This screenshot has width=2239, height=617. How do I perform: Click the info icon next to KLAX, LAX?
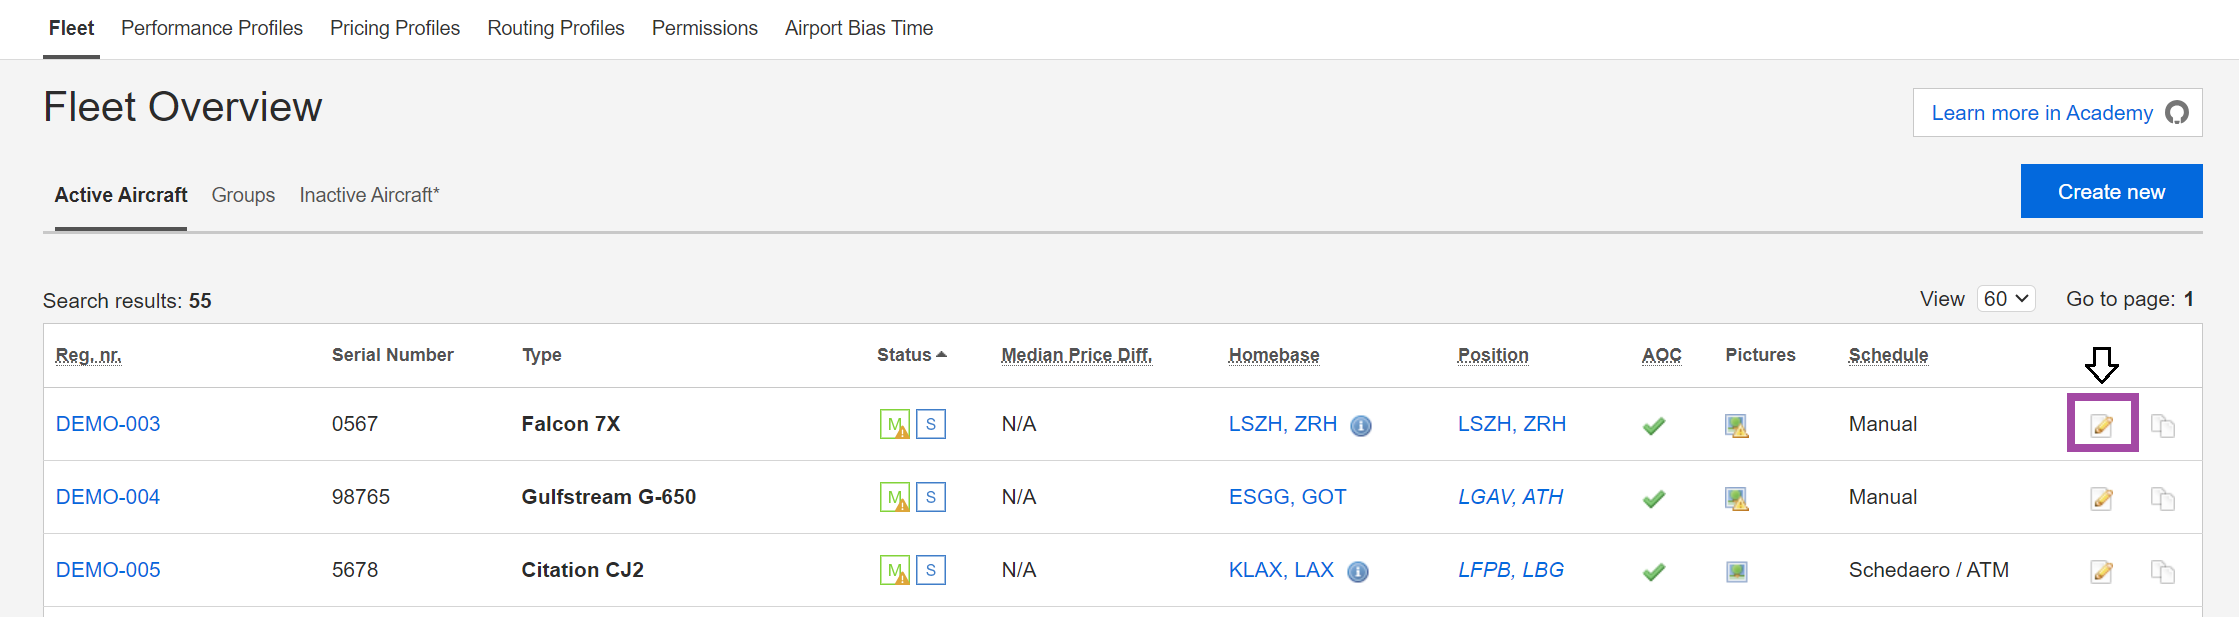[x=1358, y=572]
